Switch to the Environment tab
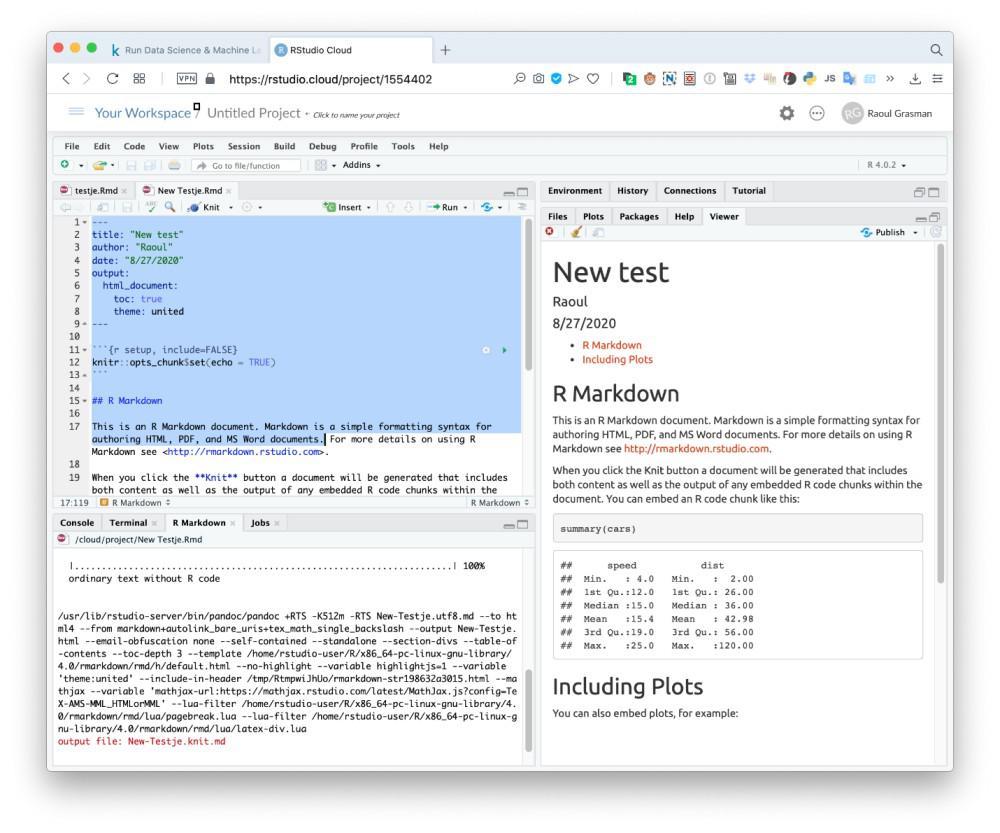 575,191
